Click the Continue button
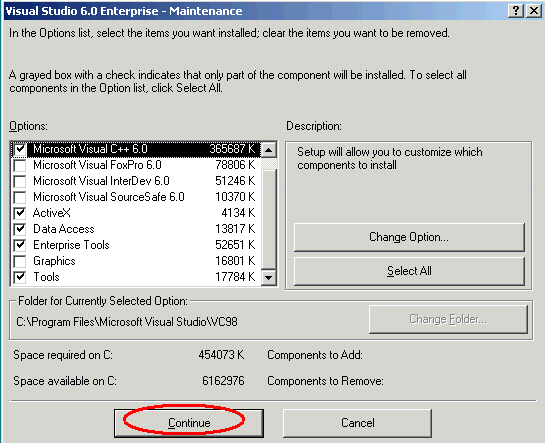 click(189, 423)
